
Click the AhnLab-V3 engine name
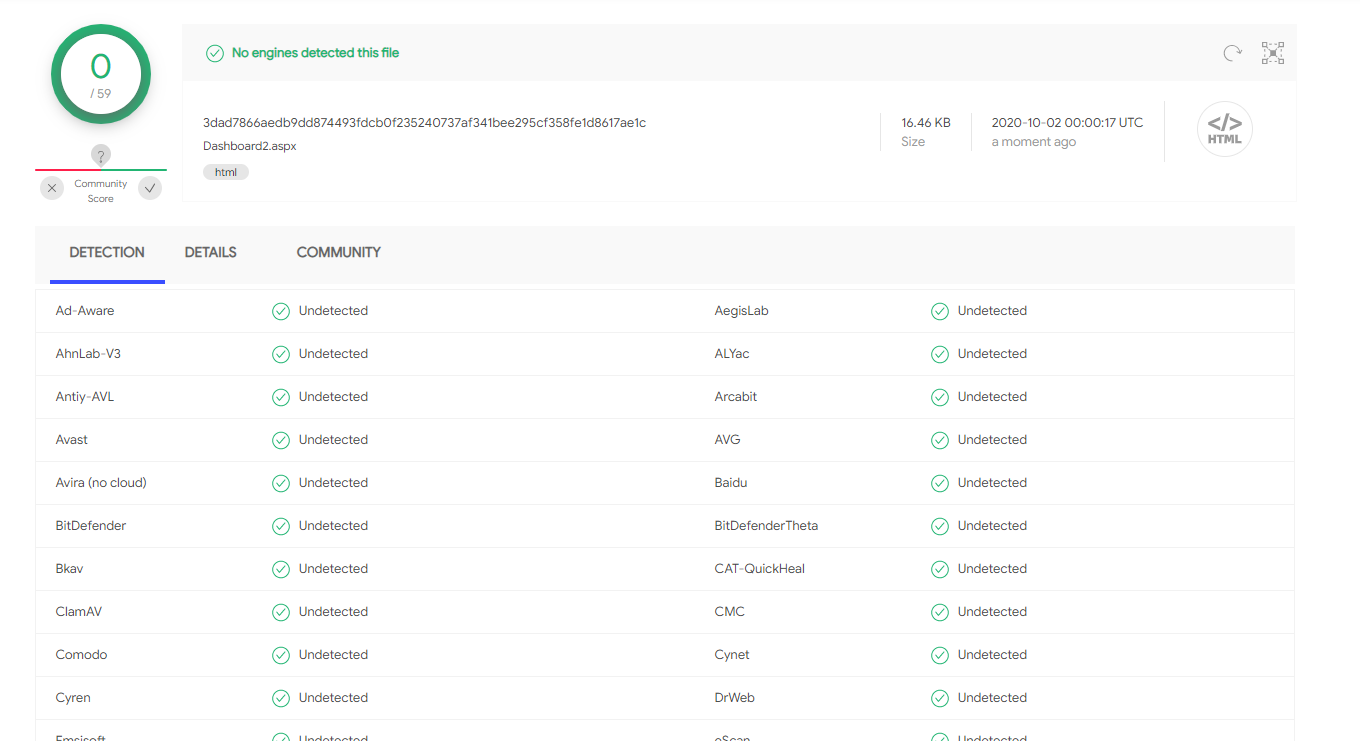pyautogui.click(x=89, y=354)
